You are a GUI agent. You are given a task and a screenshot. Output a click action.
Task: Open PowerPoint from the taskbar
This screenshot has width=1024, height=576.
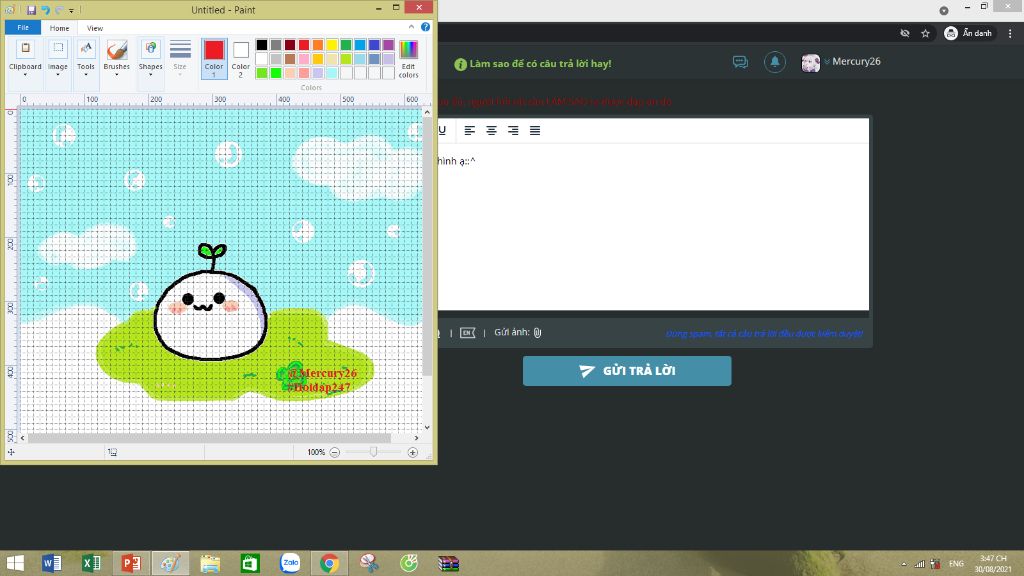[x=131, y=563]
